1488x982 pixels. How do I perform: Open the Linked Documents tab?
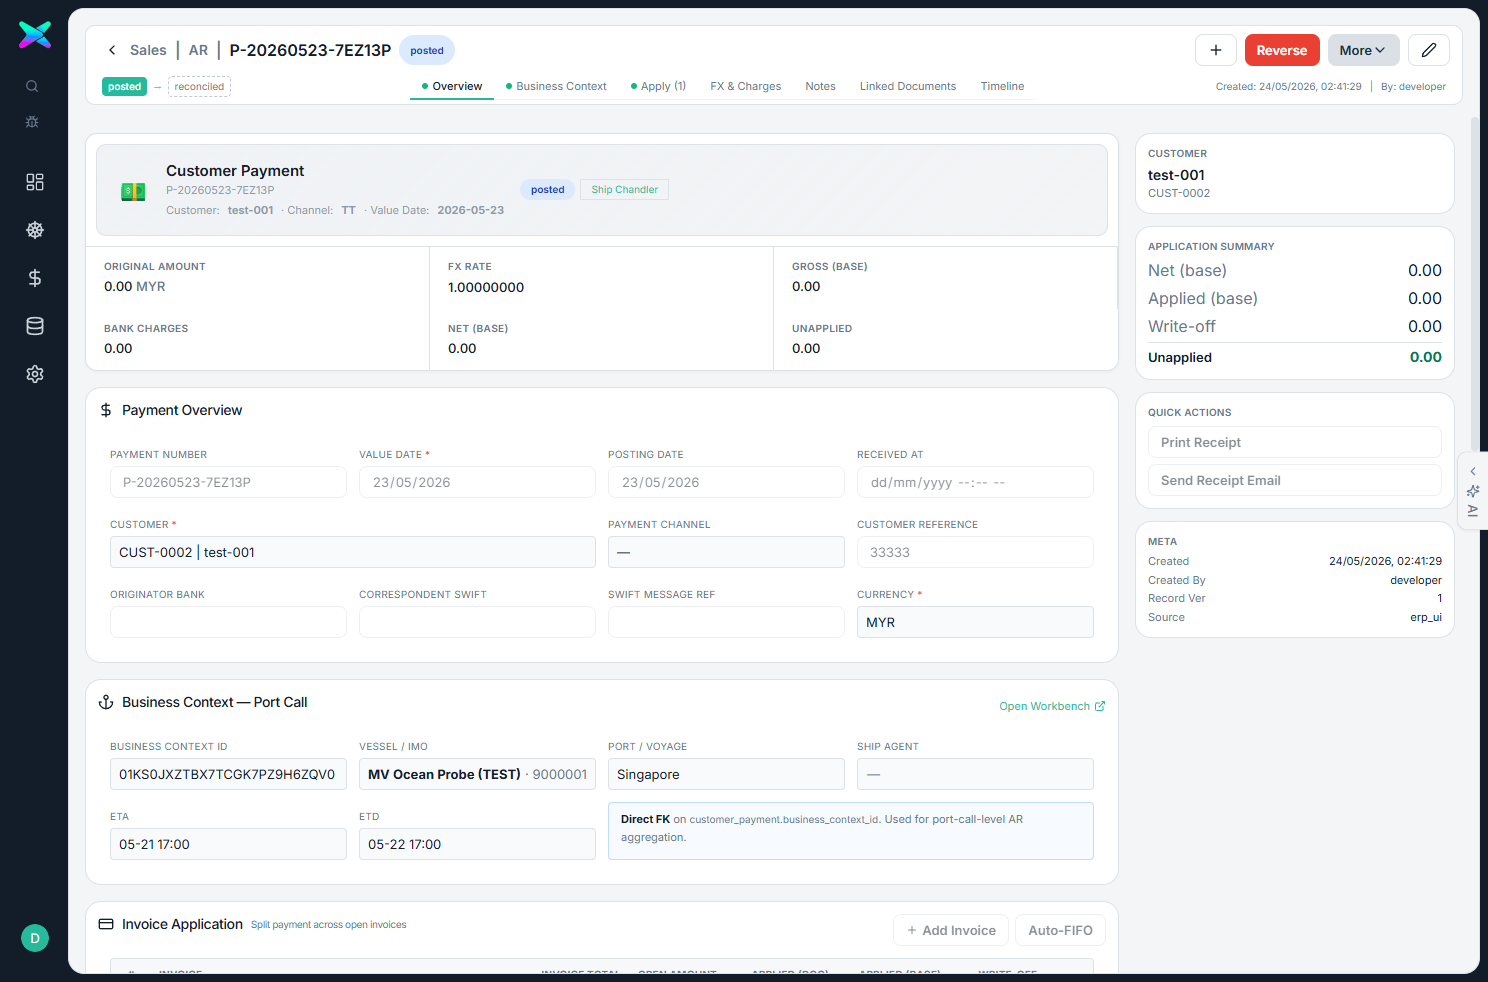tap(908, 86)
